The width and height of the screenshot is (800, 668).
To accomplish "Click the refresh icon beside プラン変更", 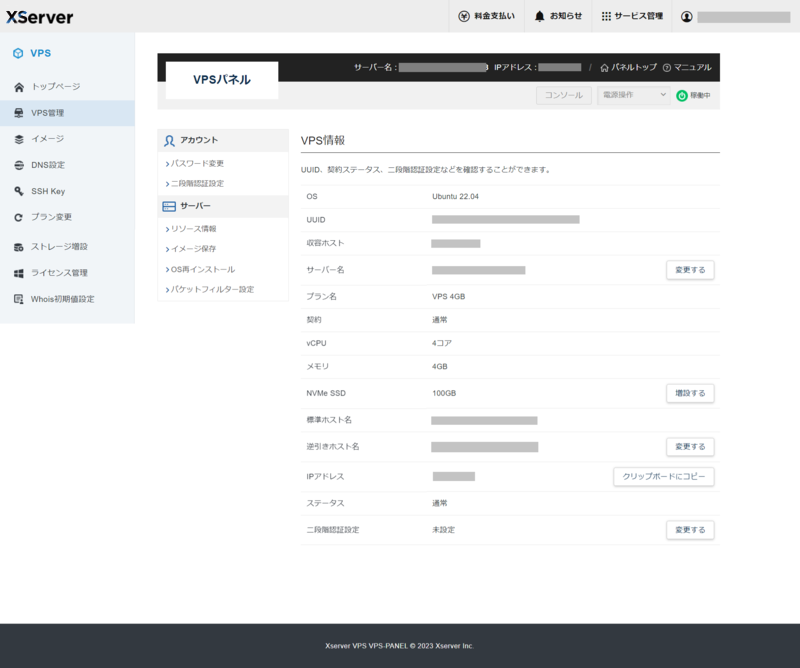I will (x=19, y=217).
